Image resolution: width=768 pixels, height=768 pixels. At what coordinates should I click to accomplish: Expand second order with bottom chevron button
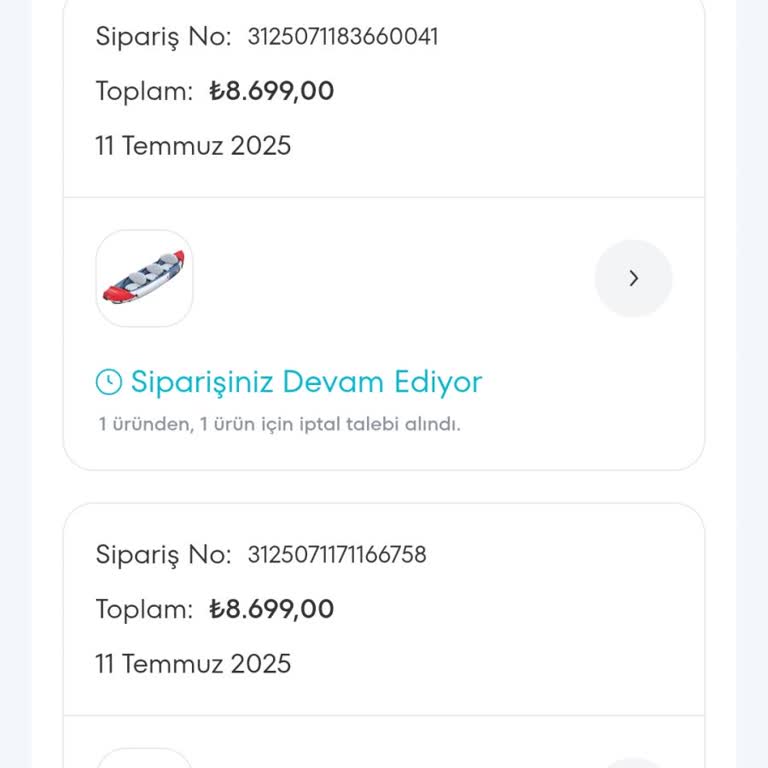(x=633, y=763)
